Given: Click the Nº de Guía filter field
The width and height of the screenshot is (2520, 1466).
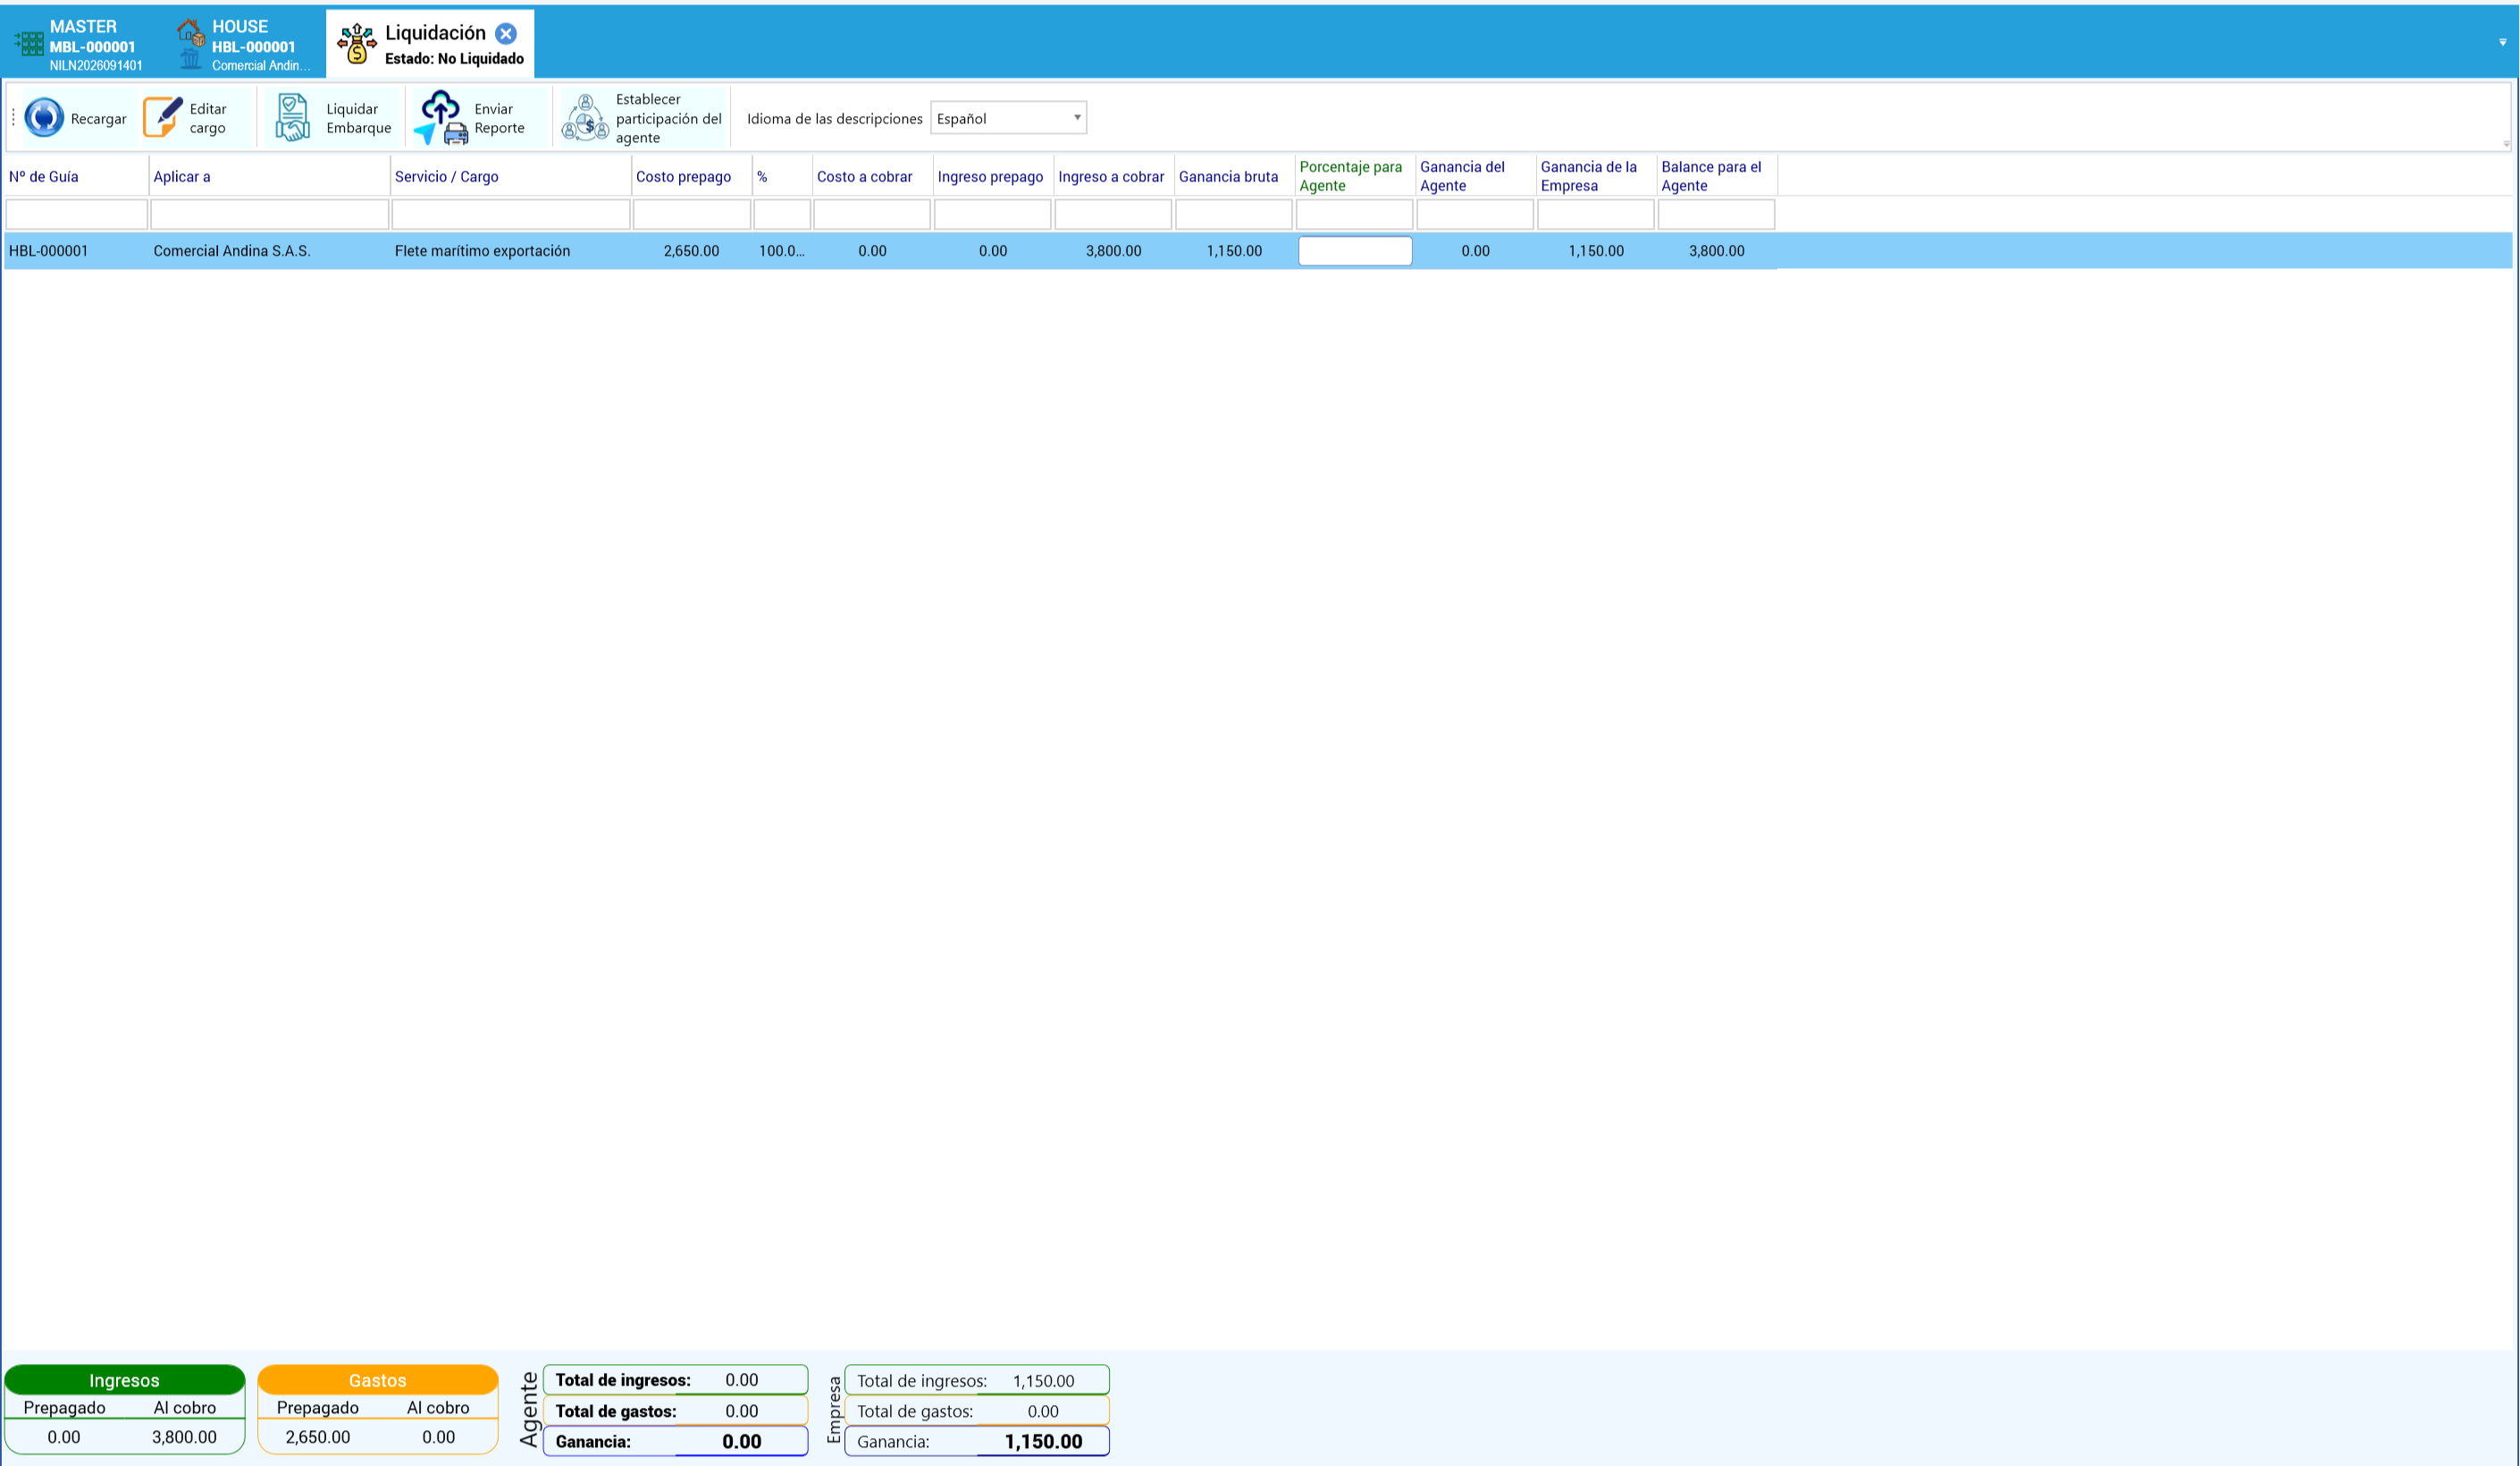Looking at the screenshot, I should pos(76,214).
